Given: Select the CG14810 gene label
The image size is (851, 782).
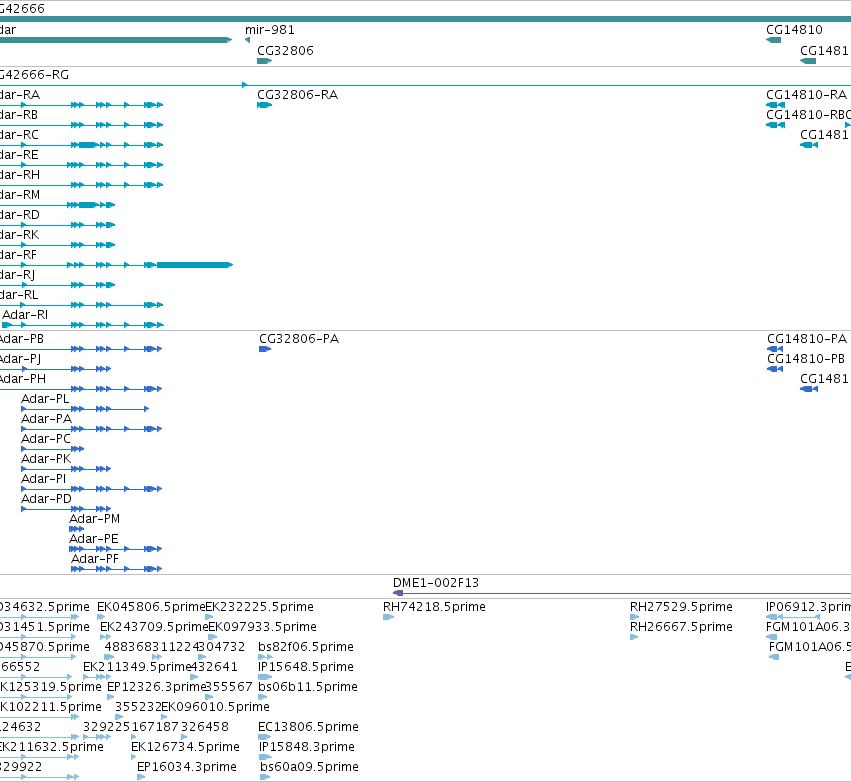Looking at the screenshot, I should click(x=794, y=30).
